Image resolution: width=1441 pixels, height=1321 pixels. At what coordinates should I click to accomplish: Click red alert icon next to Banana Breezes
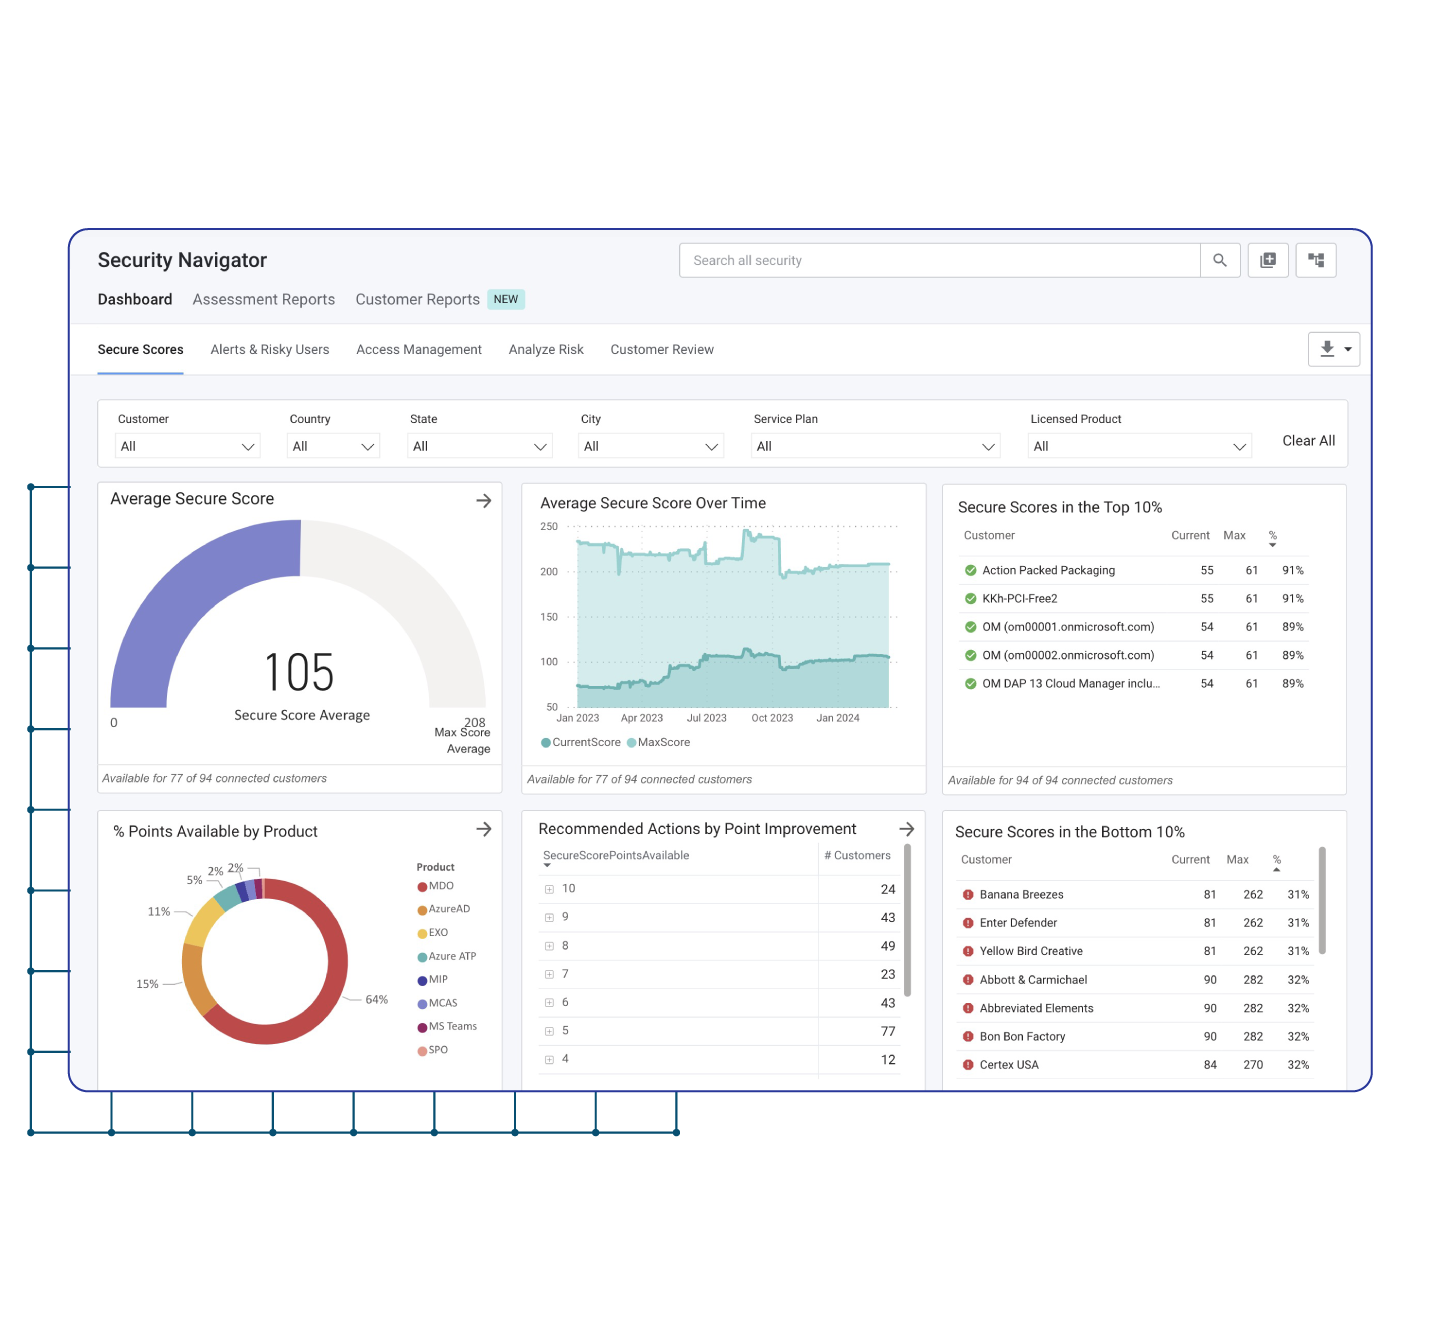(968, 895)
